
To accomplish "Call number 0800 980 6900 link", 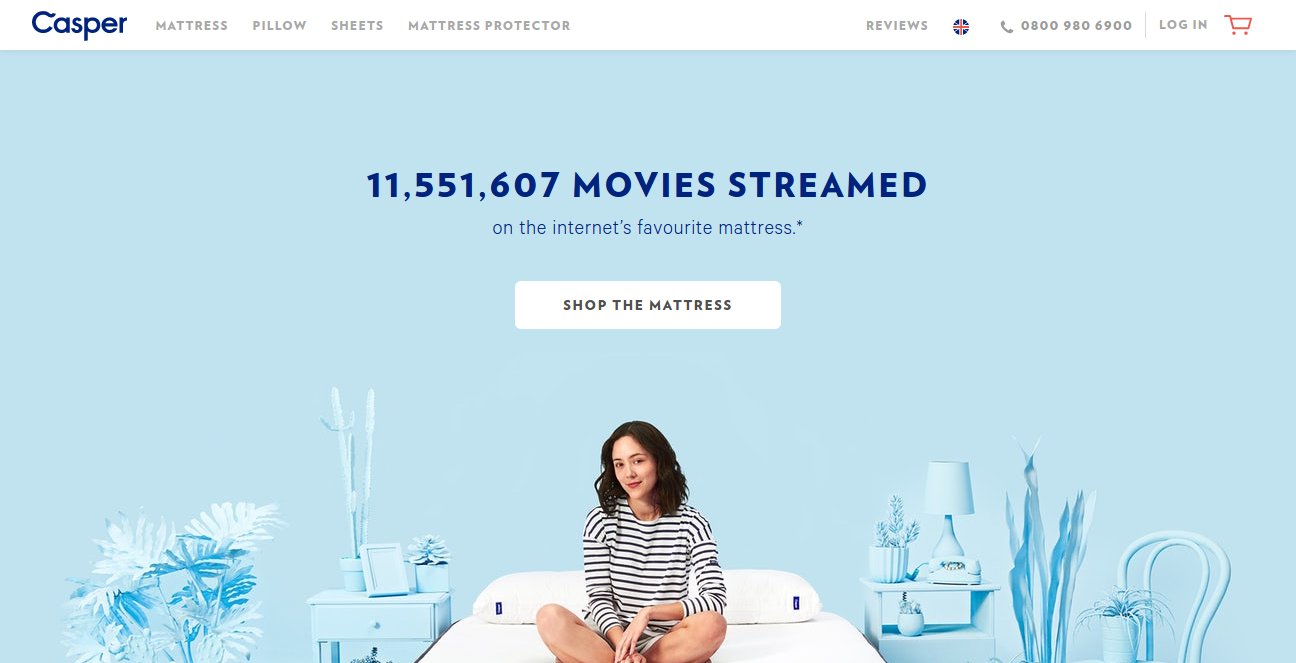I will coord(1076,26).
